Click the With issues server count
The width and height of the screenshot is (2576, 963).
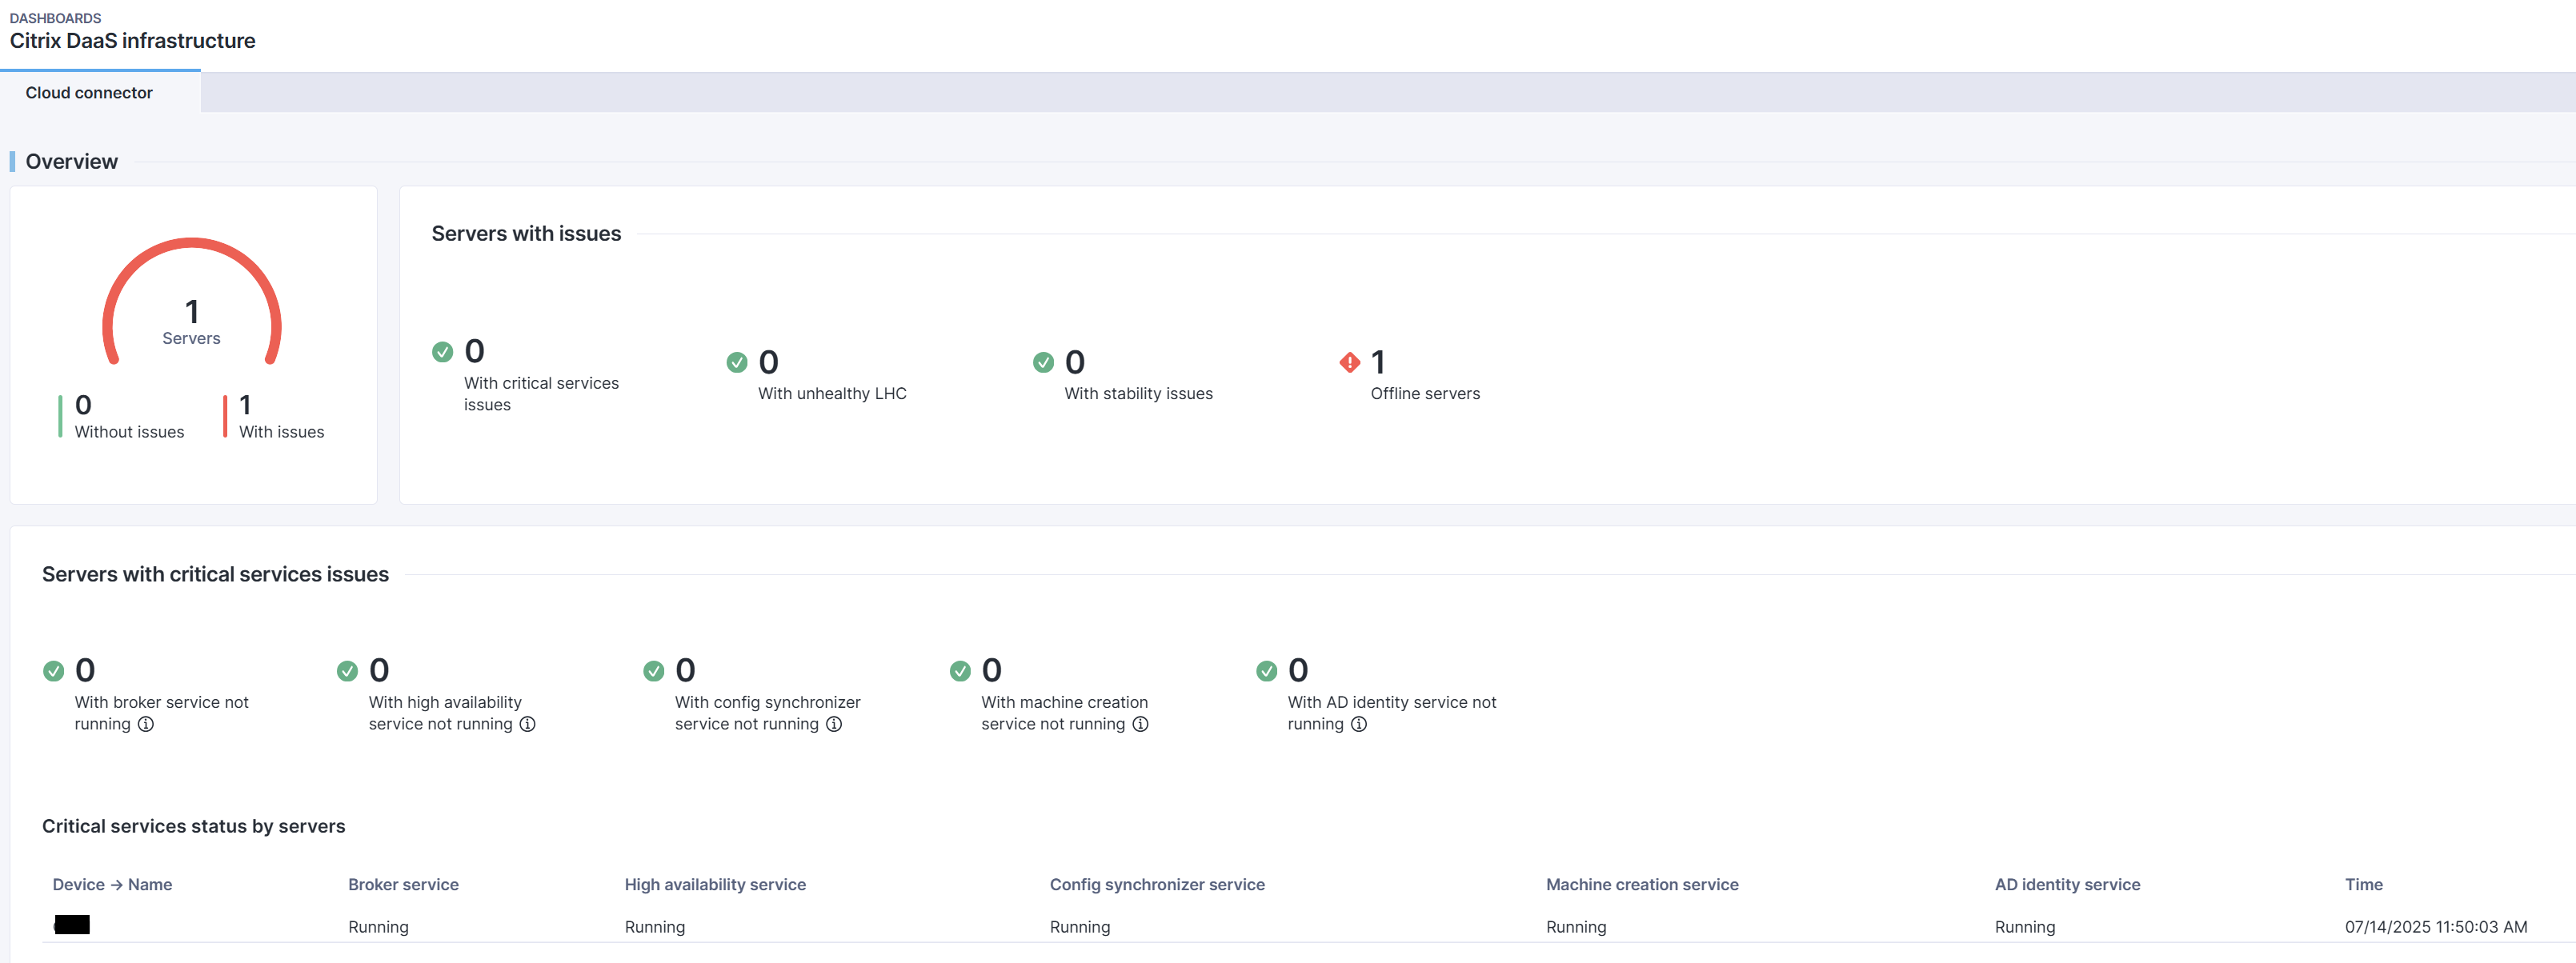(245, 405)
